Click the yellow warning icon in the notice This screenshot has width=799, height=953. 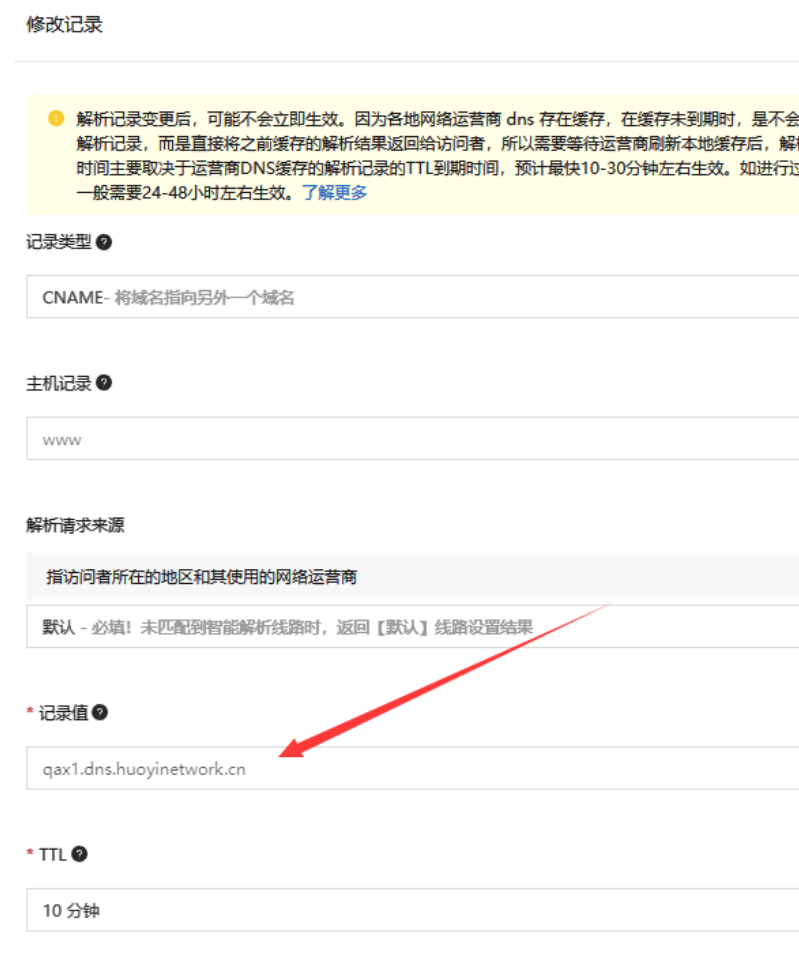coord(55,118)
